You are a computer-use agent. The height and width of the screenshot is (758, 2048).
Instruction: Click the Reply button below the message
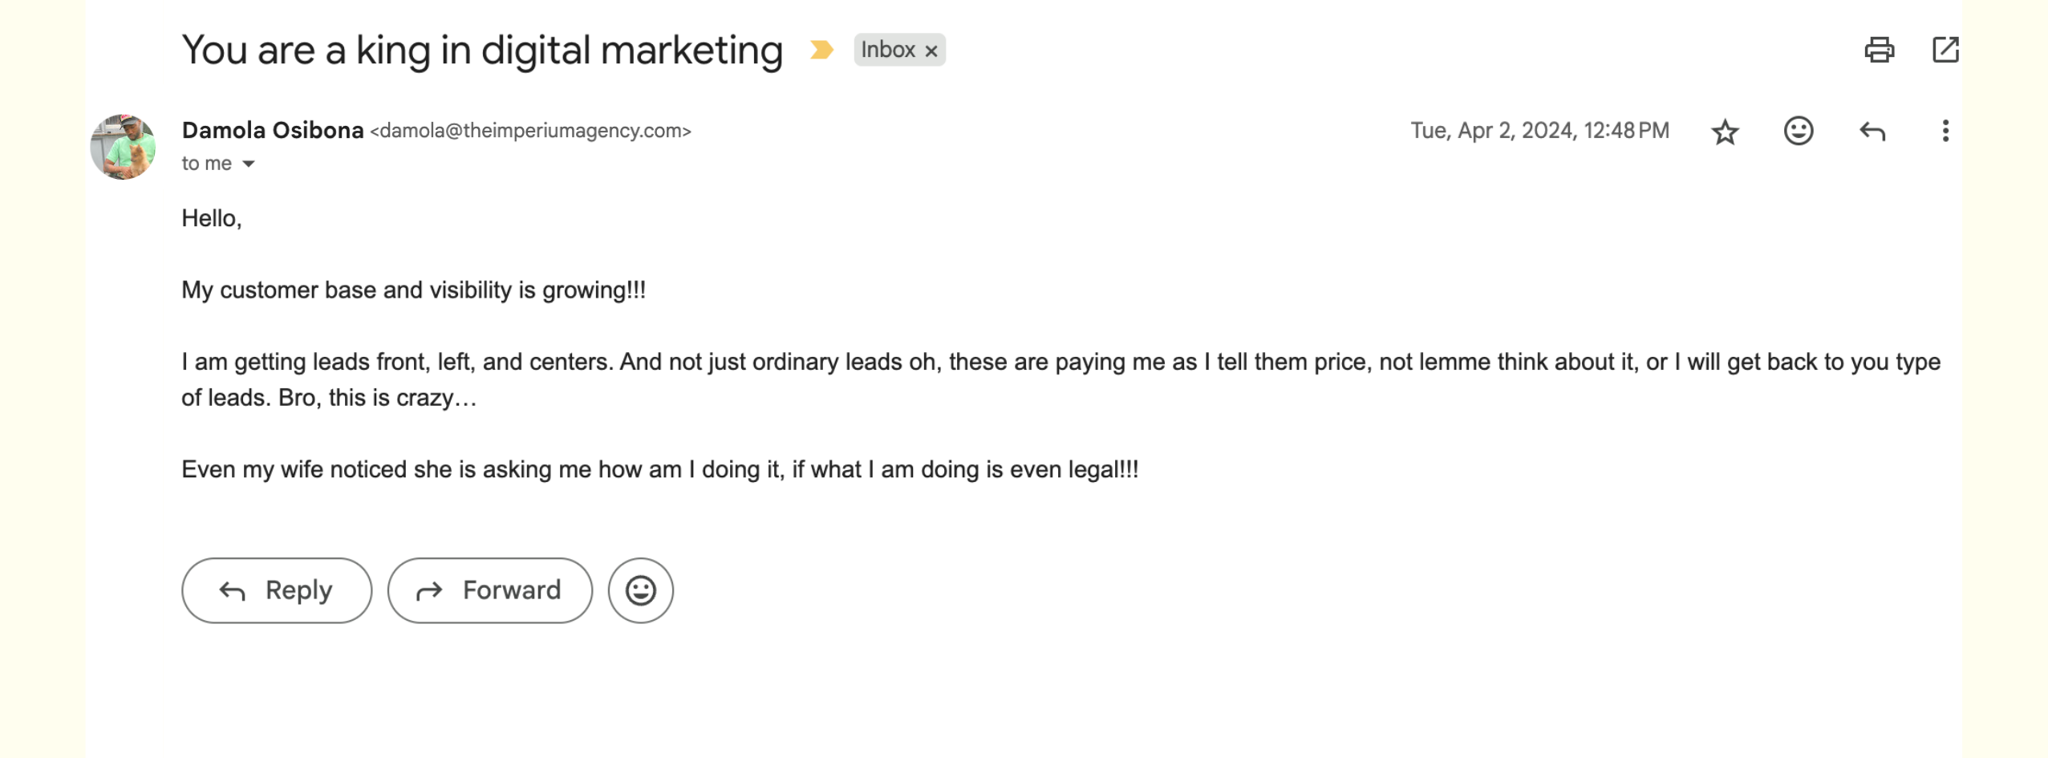pos(277,590)
